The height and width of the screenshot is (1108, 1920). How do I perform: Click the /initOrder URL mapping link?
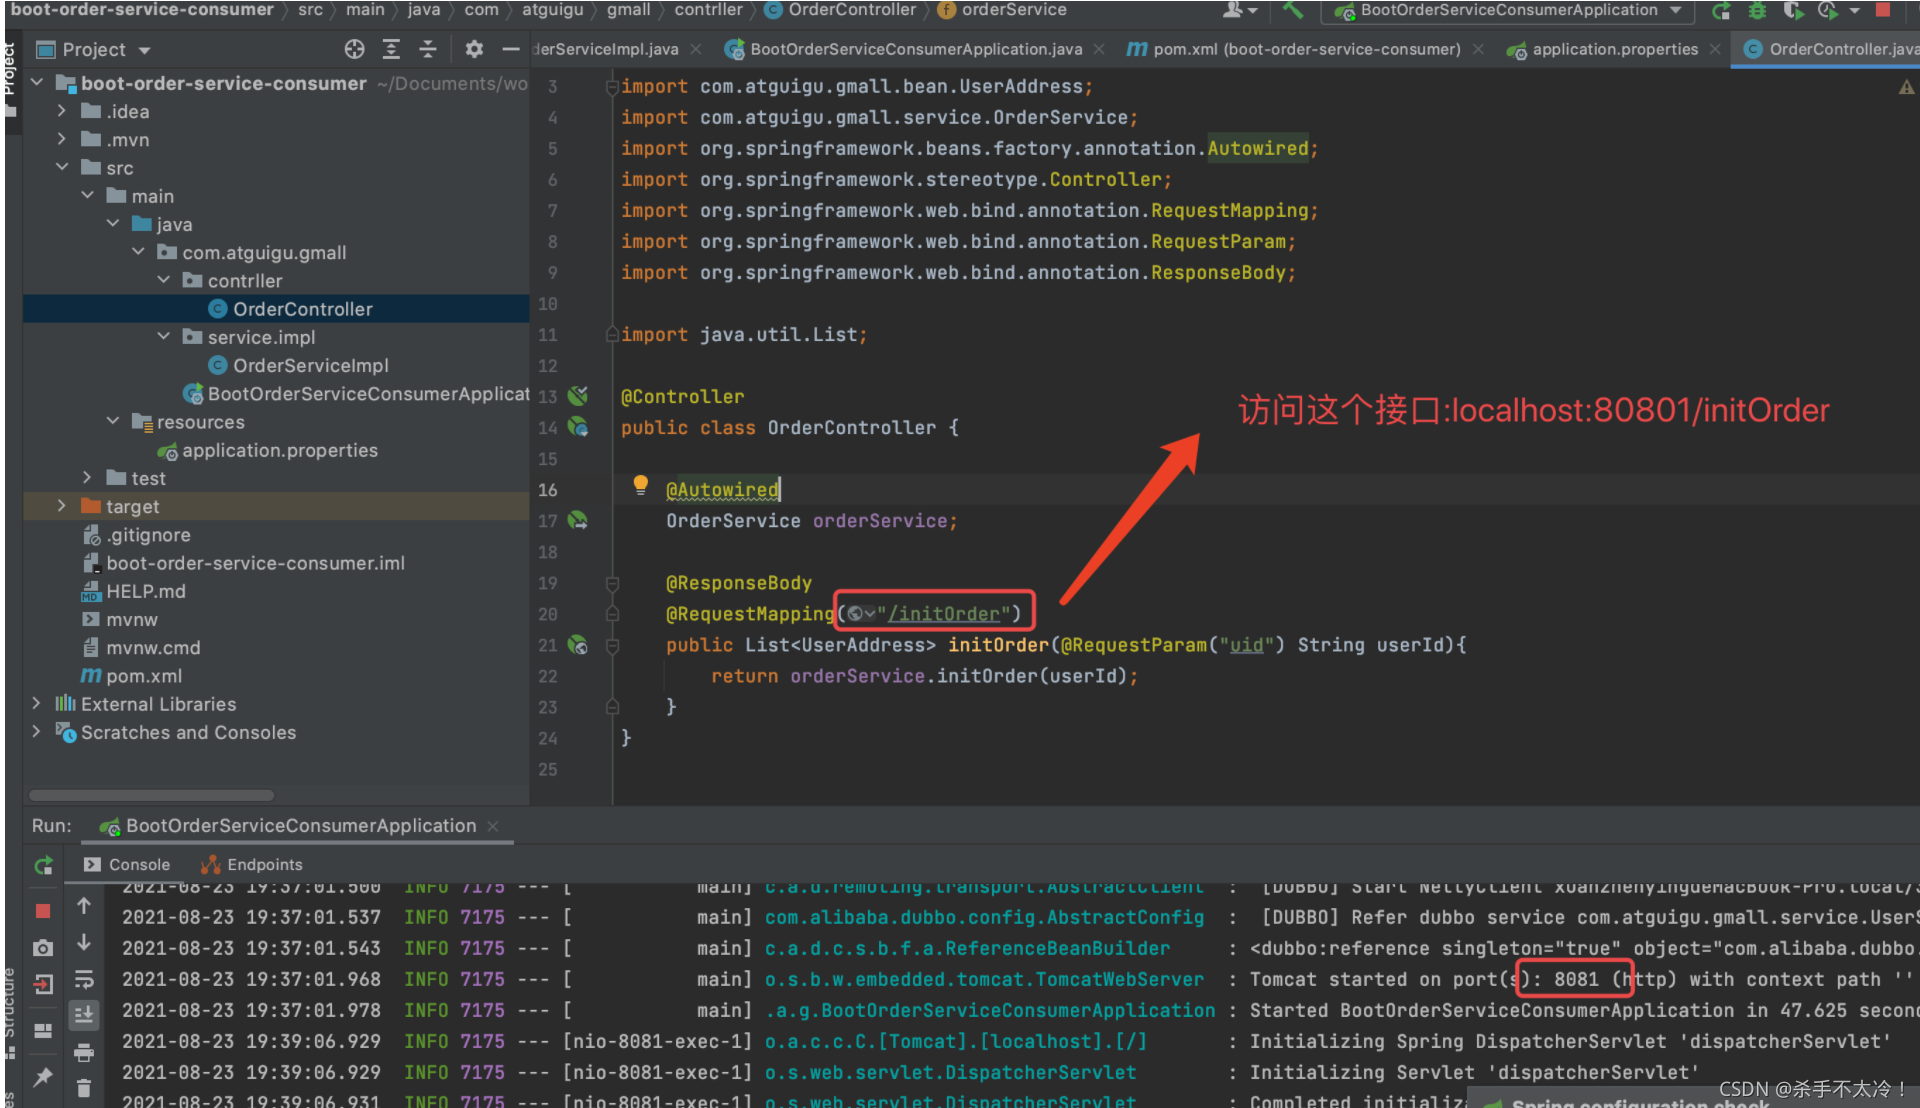943,614
